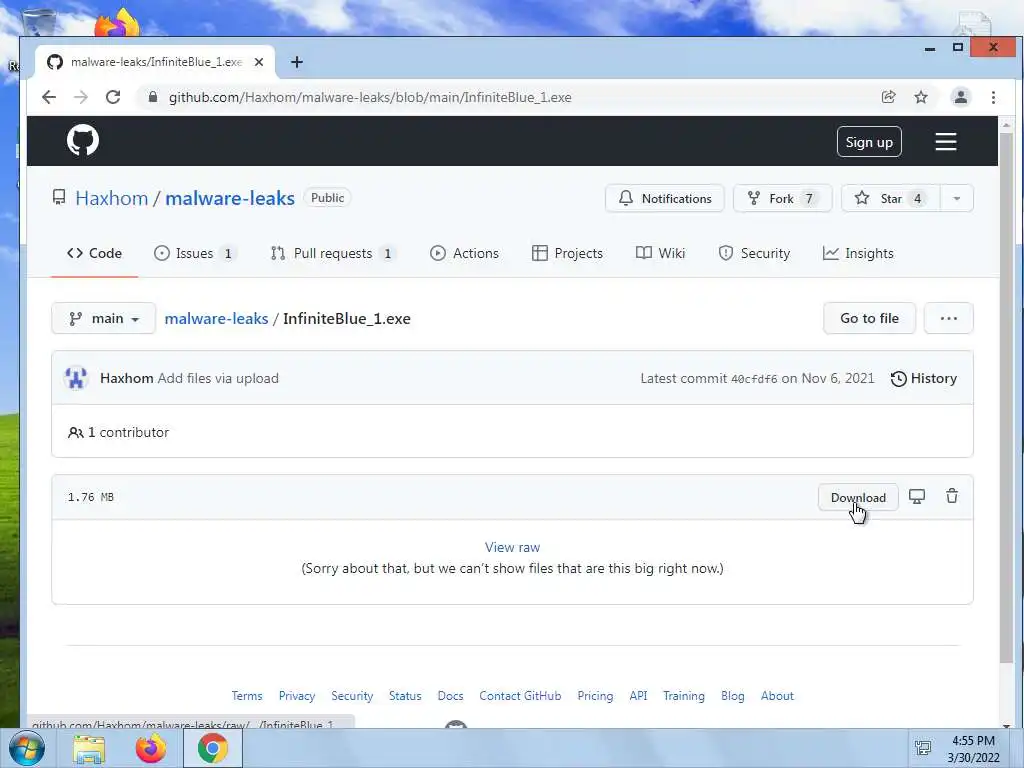Close the malware-leaks browser tab
The image size is (1024, 768).
tap(259, 62)
